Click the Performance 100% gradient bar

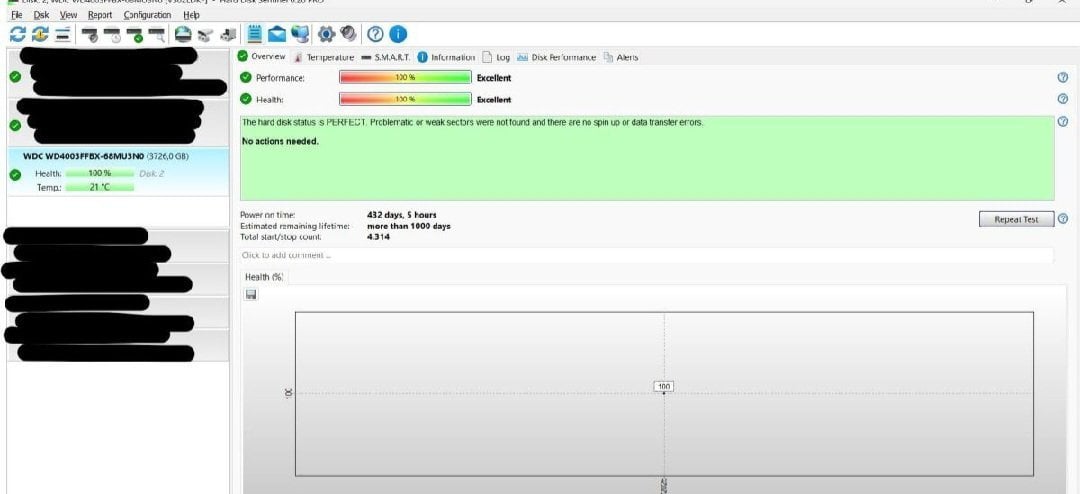pos(406,78)
